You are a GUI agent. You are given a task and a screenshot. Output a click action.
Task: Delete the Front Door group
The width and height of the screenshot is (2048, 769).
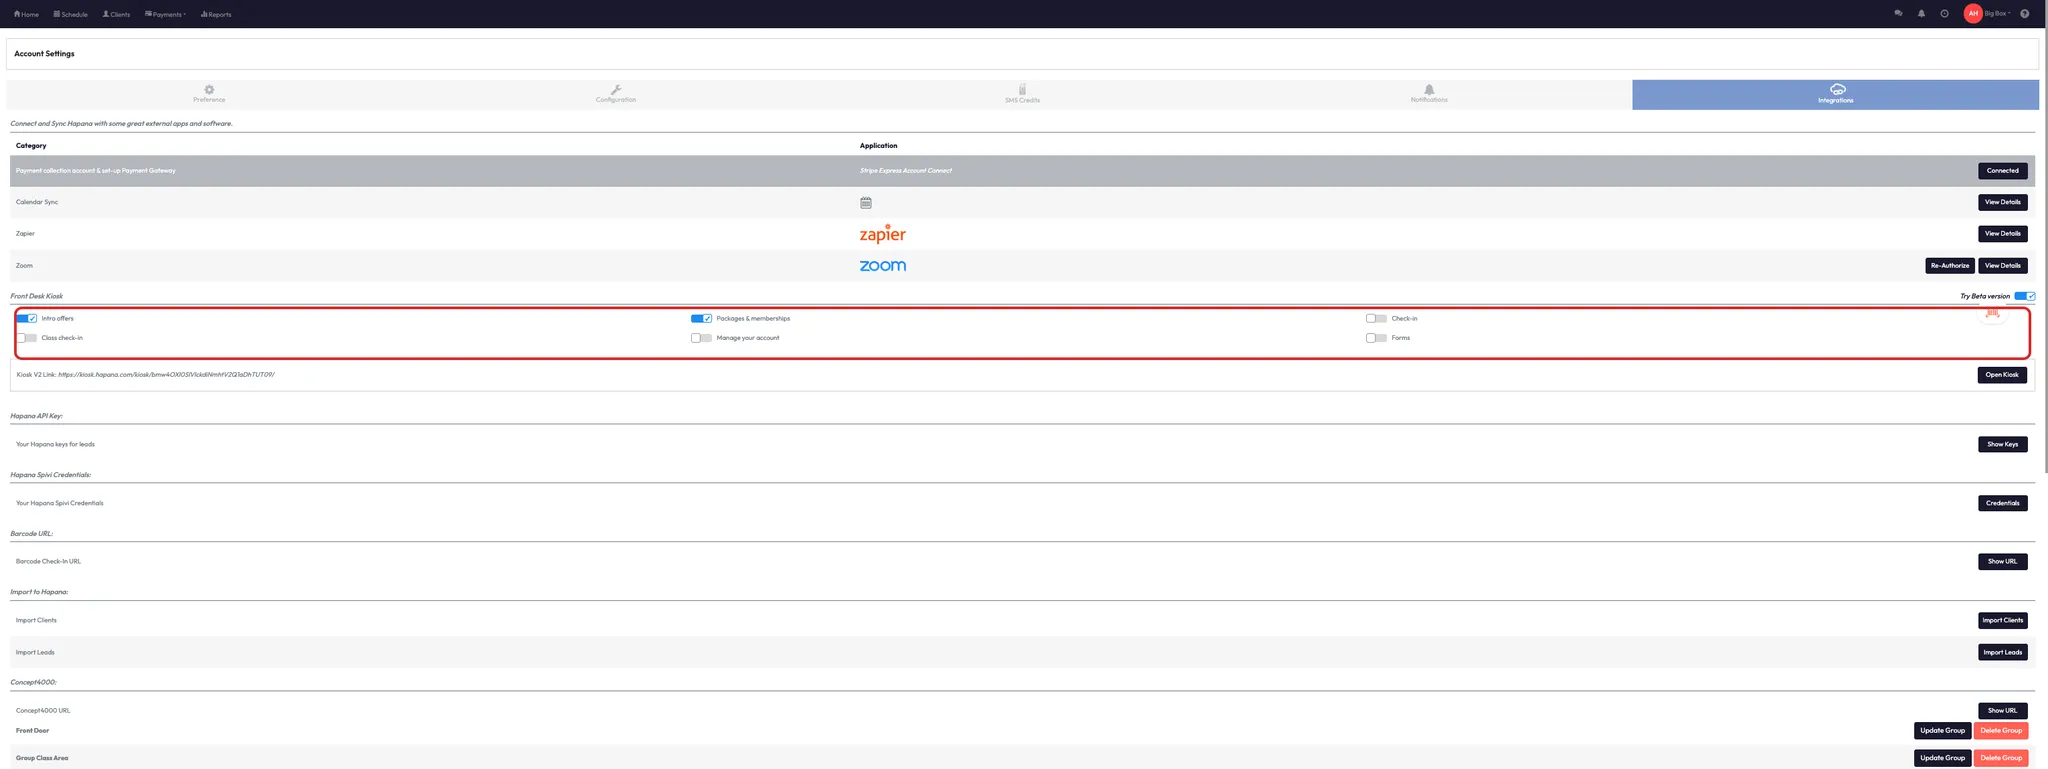coord(2001,731)
